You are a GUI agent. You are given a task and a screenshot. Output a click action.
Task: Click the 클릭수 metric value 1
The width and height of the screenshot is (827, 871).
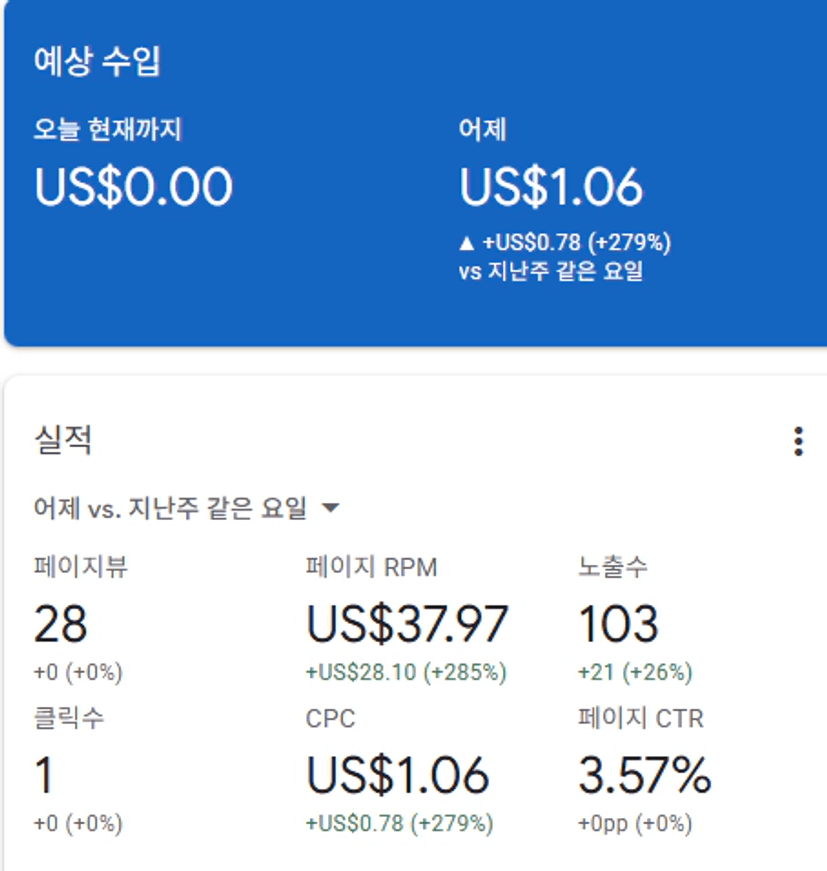tap(44, 775)
